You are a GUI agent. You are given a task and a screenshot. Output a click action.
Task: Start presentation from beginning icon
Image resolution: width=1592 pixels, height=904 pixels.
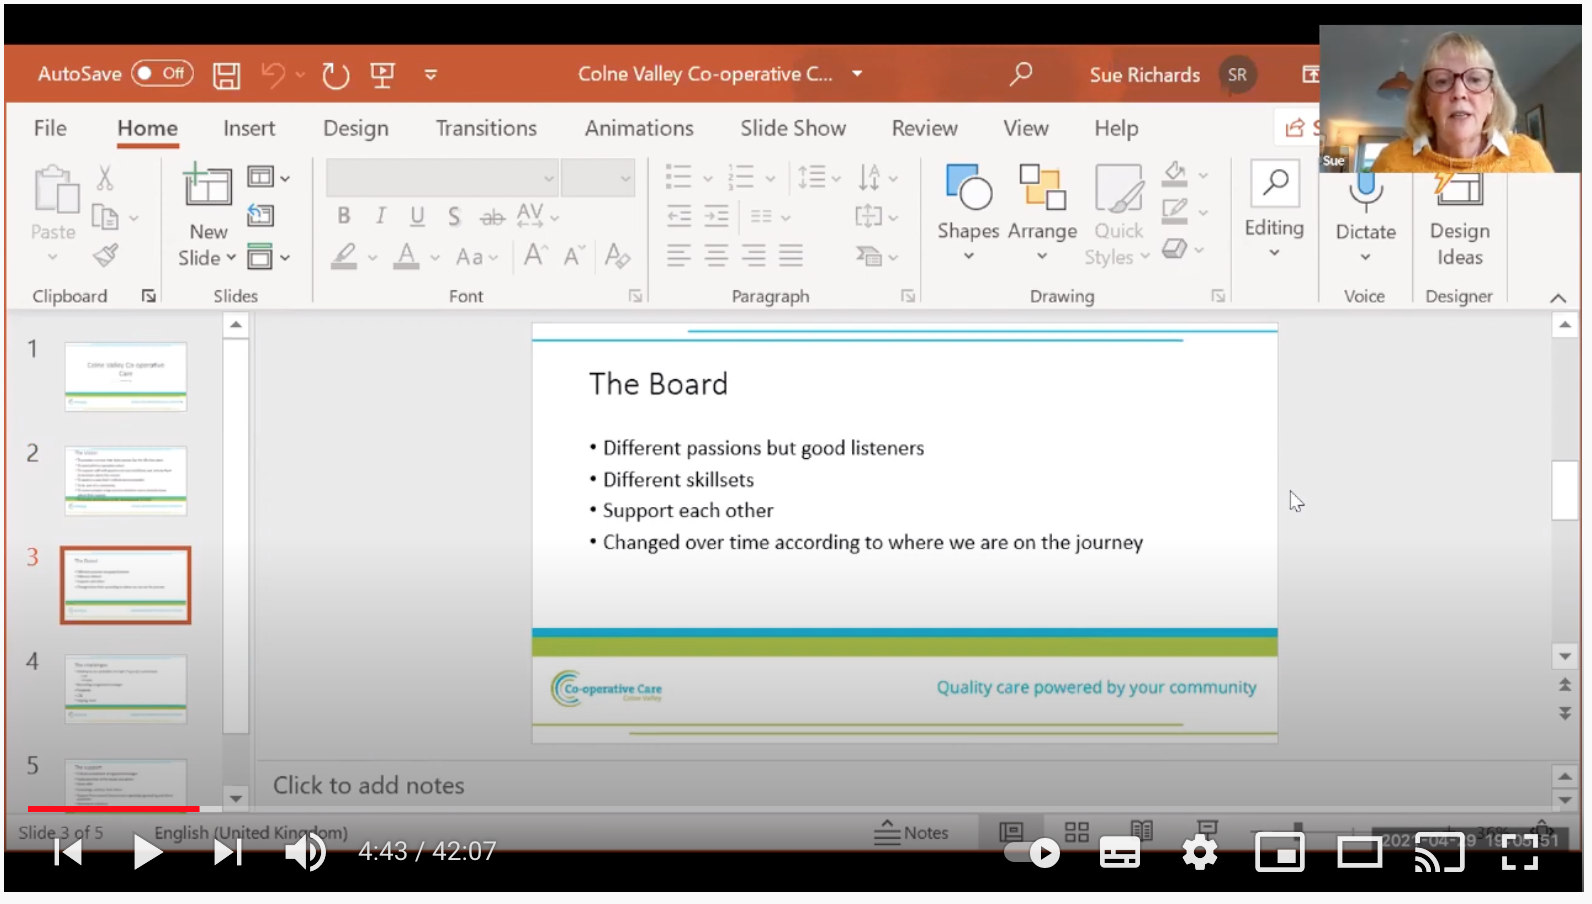(382, 75)
